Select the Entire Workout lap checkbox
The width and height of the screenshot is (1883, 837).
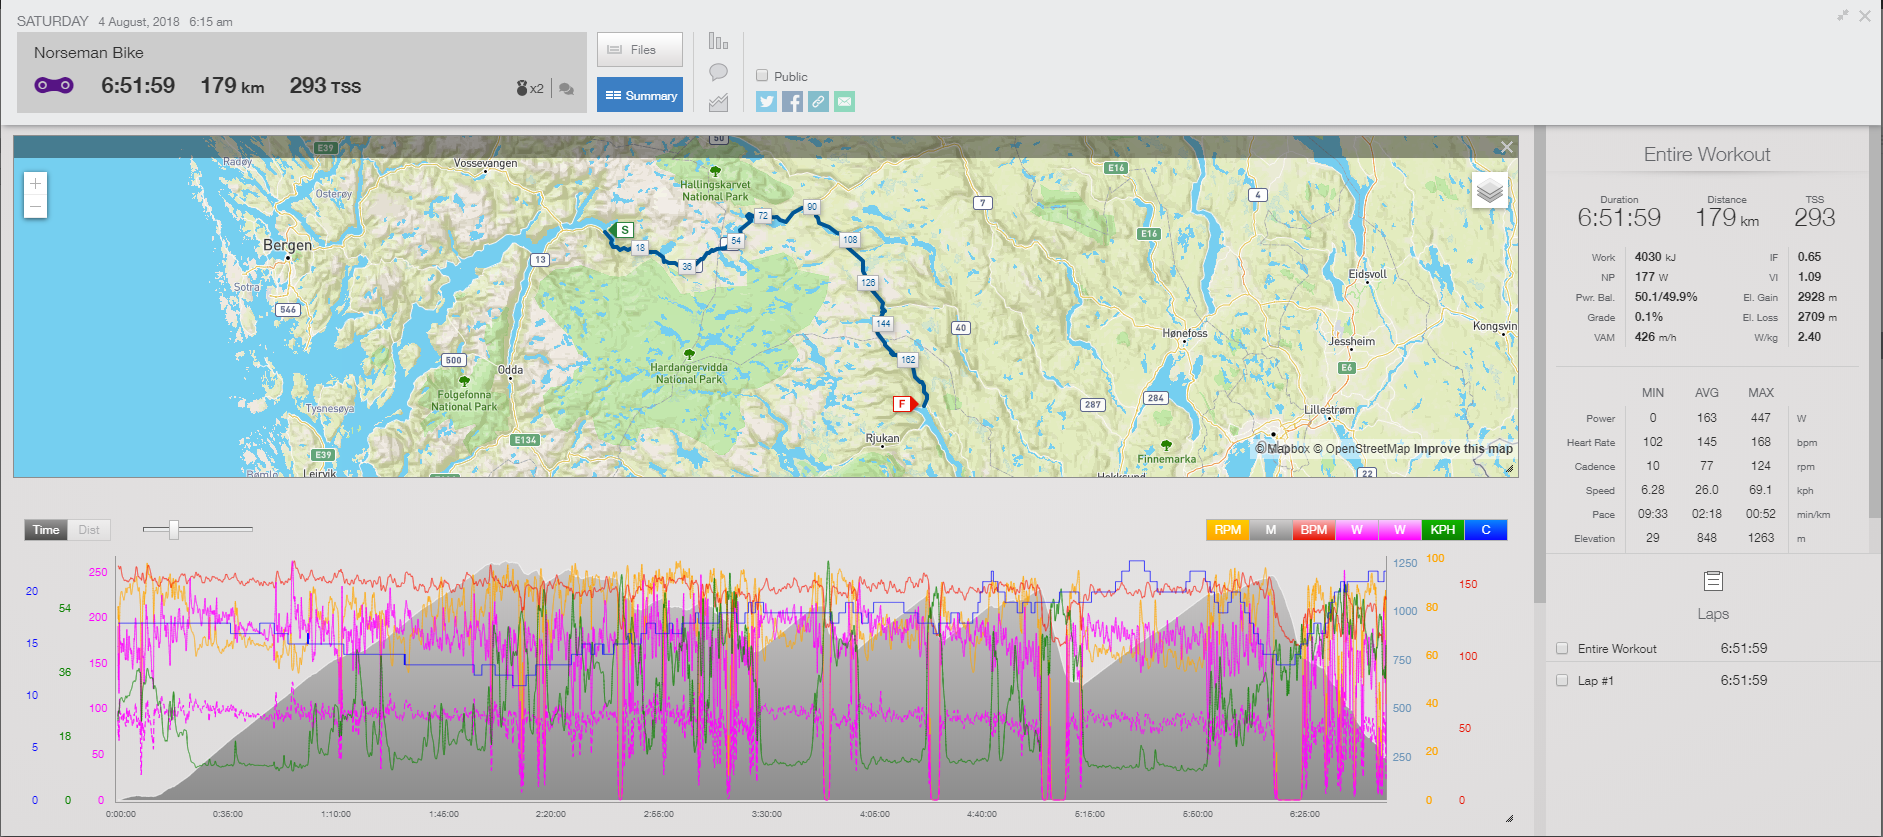1562,649
